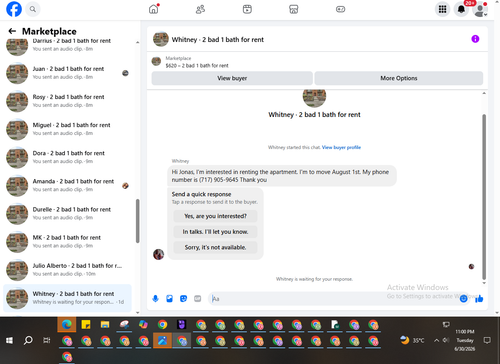The width and height of the screenshot is (500, 364).
Task: Click the More Options button
Action: [x=399, y=78]
